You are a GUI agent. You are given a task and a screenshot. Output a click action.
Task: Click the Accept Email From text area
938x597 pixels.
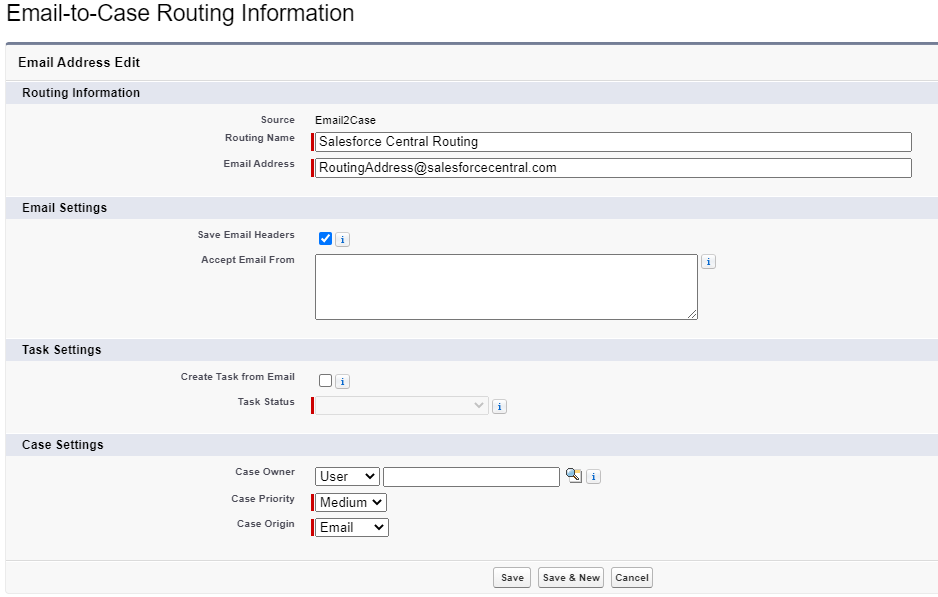click(x=505, y=287)
